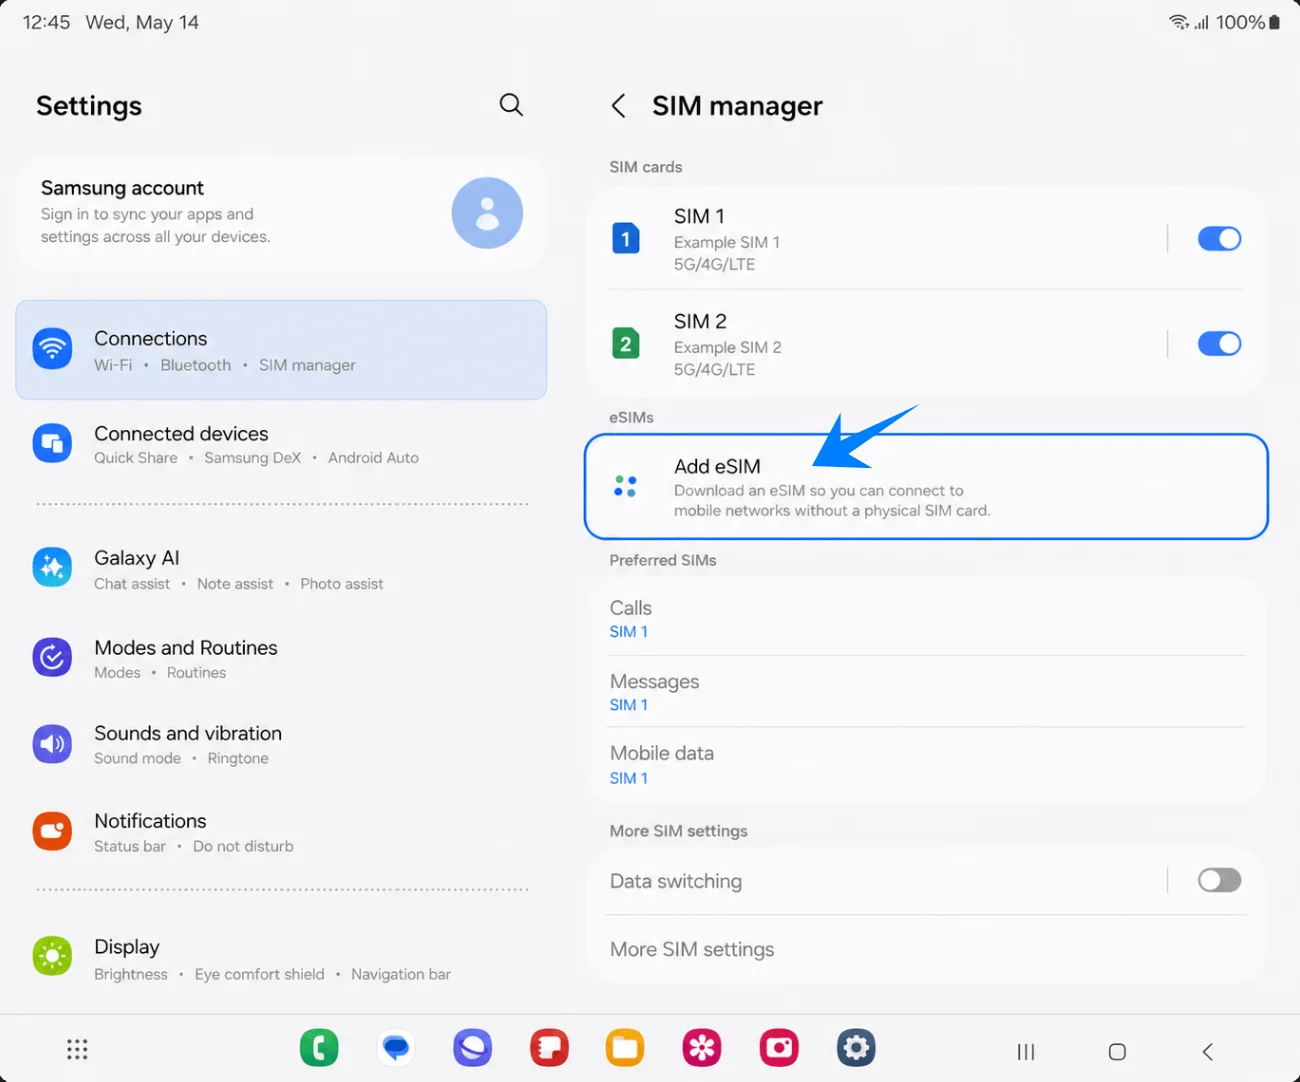Screen dimensions: 1300x1082
Task: Tap the Modes and Routines icon
Action: [52, 658]
